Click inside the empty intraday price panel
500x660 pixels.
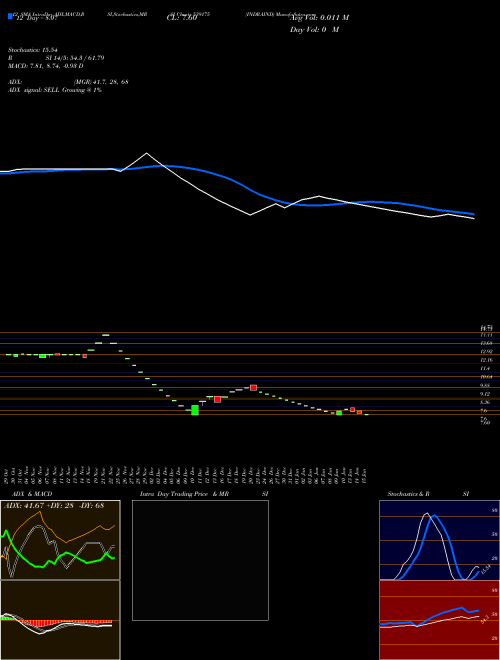[x=200, y=560]
